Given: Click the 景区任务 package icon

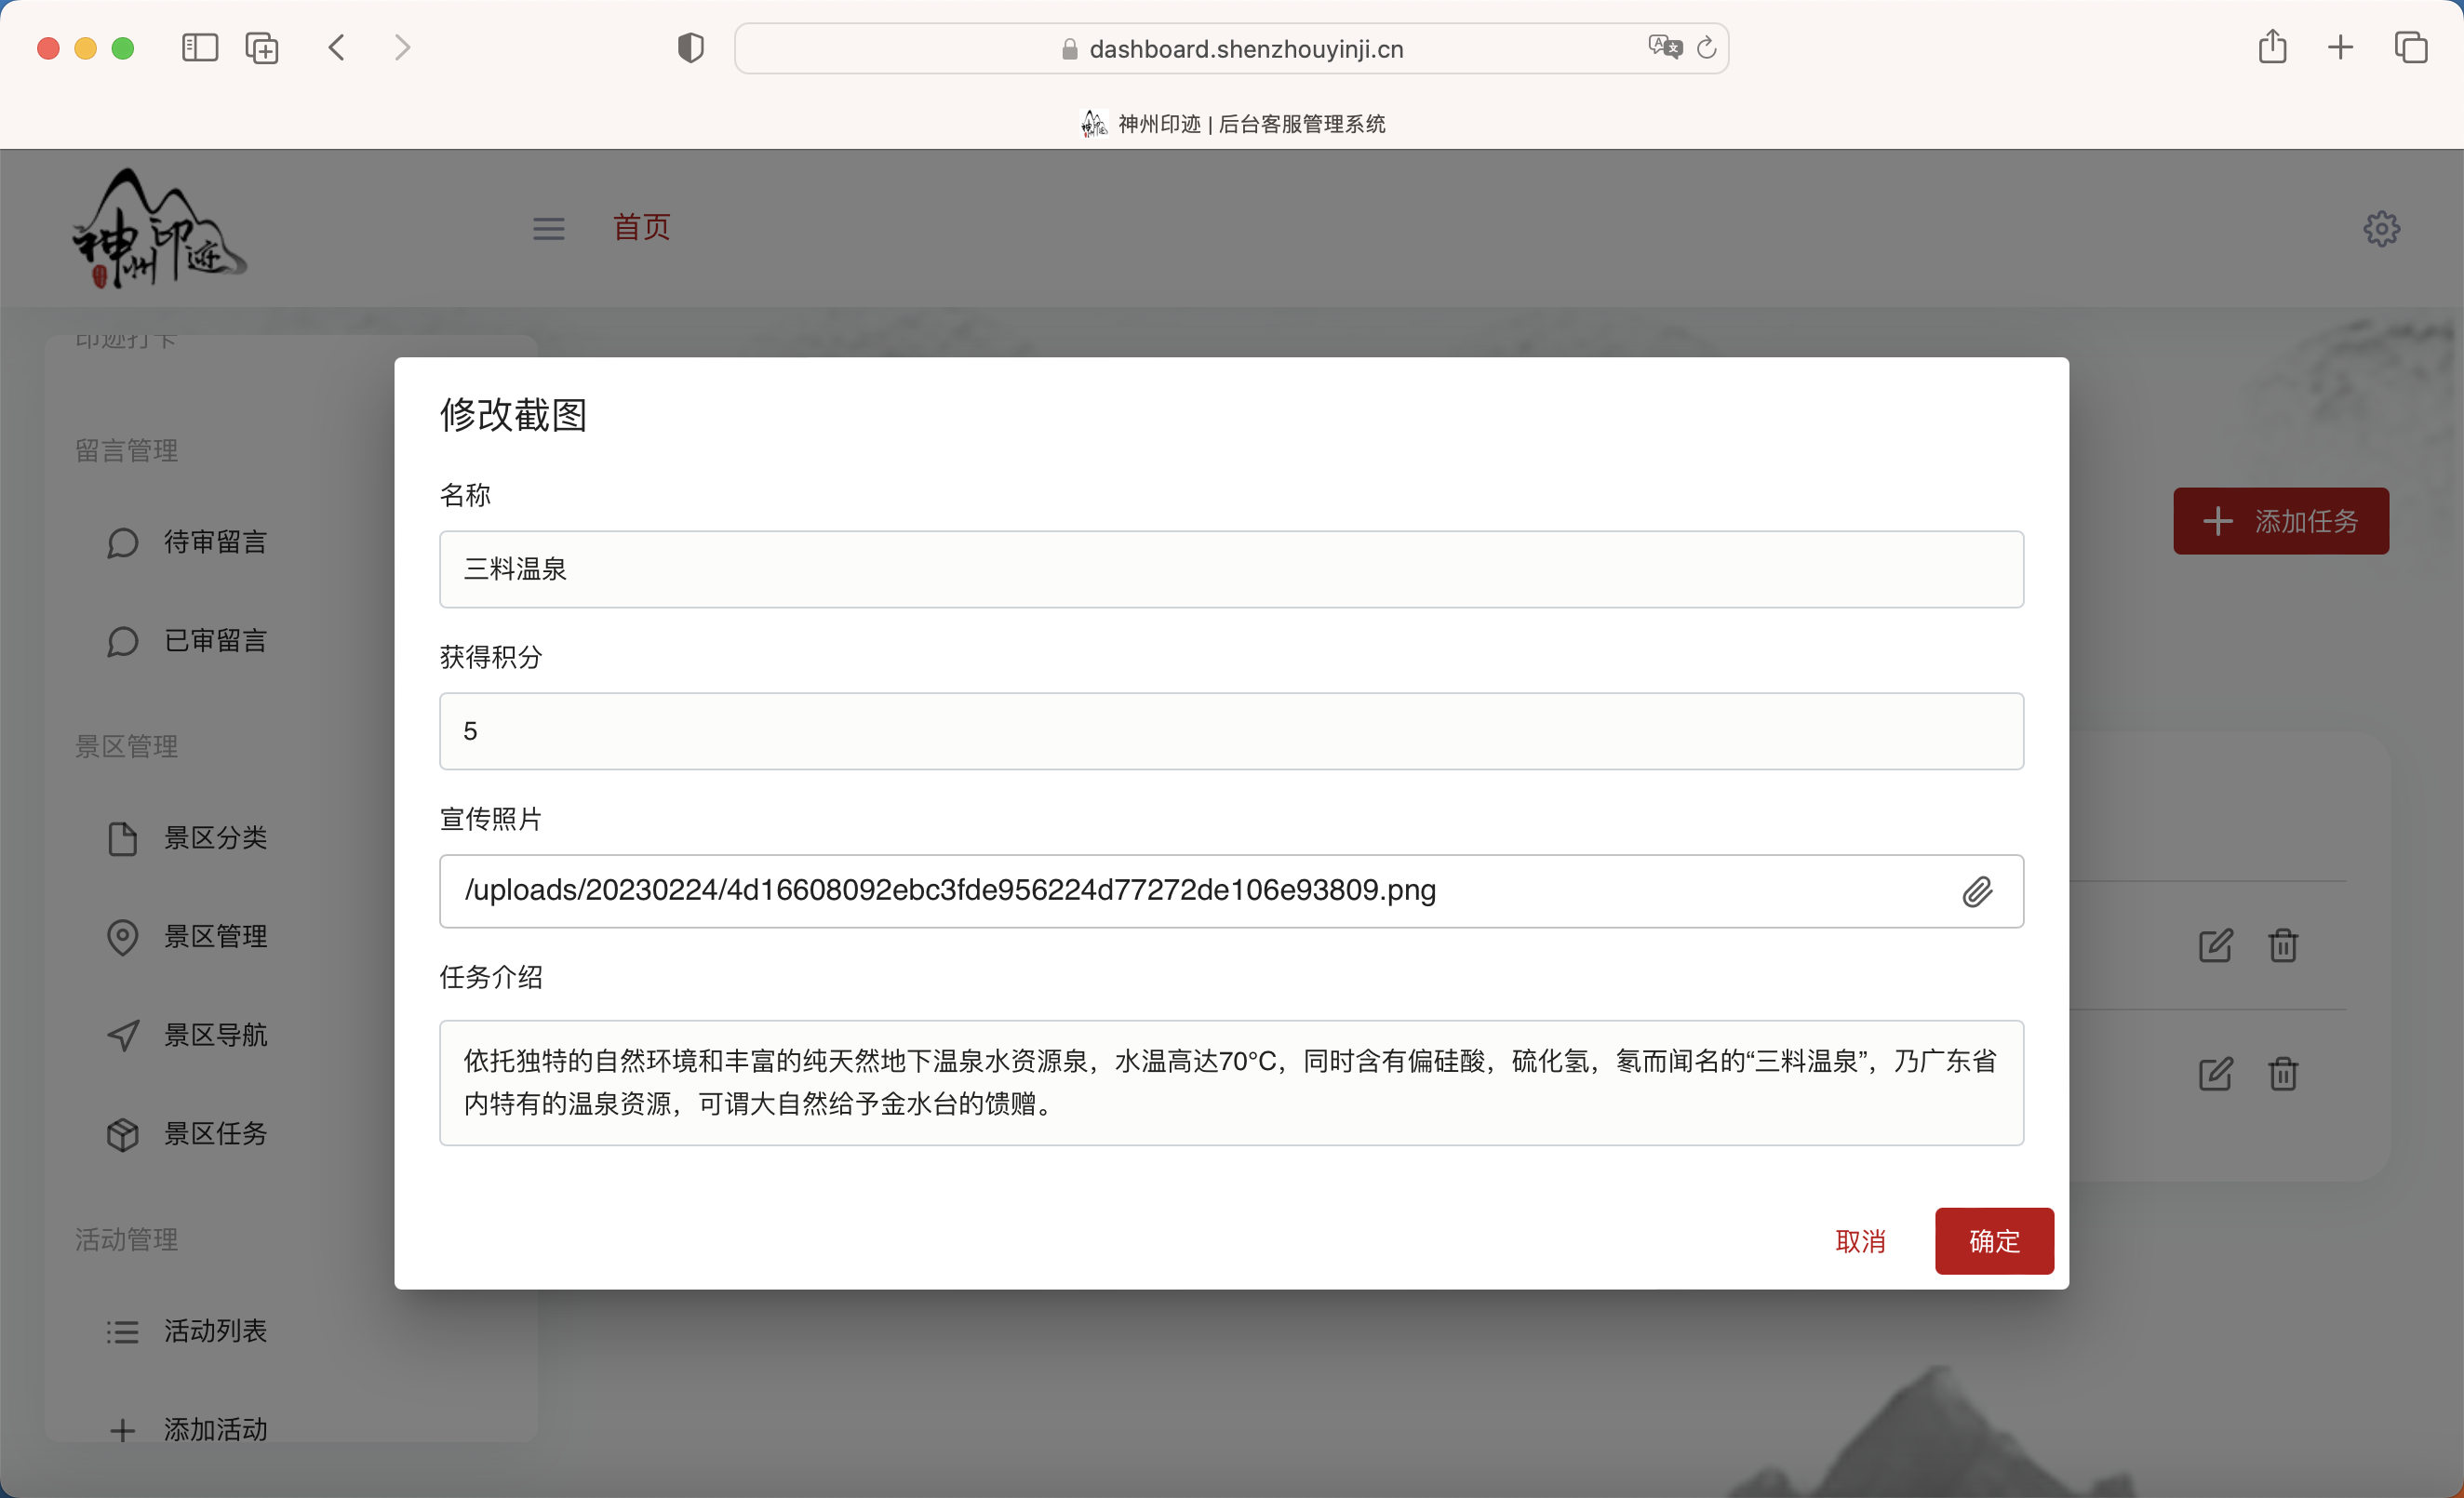Looking at the screenshot, I should tap(122, 1134).
